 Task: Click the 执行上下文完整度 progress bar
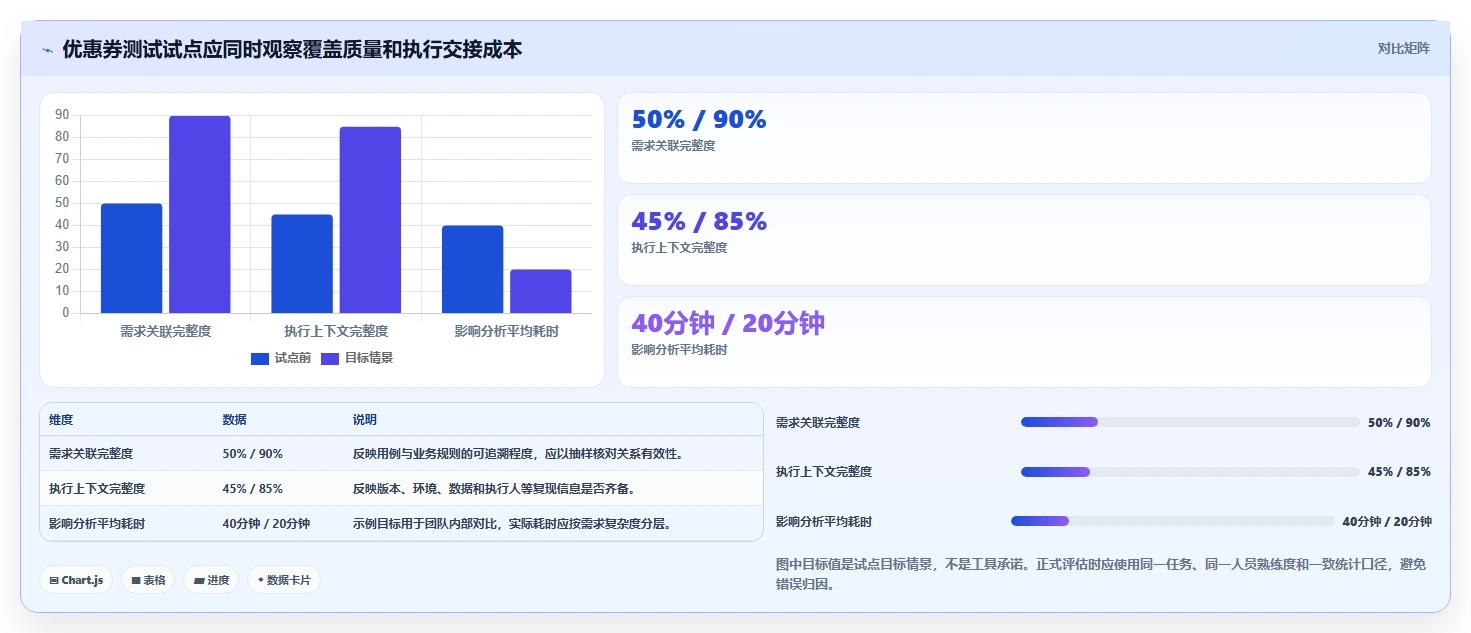click(x=1190, y=471)
